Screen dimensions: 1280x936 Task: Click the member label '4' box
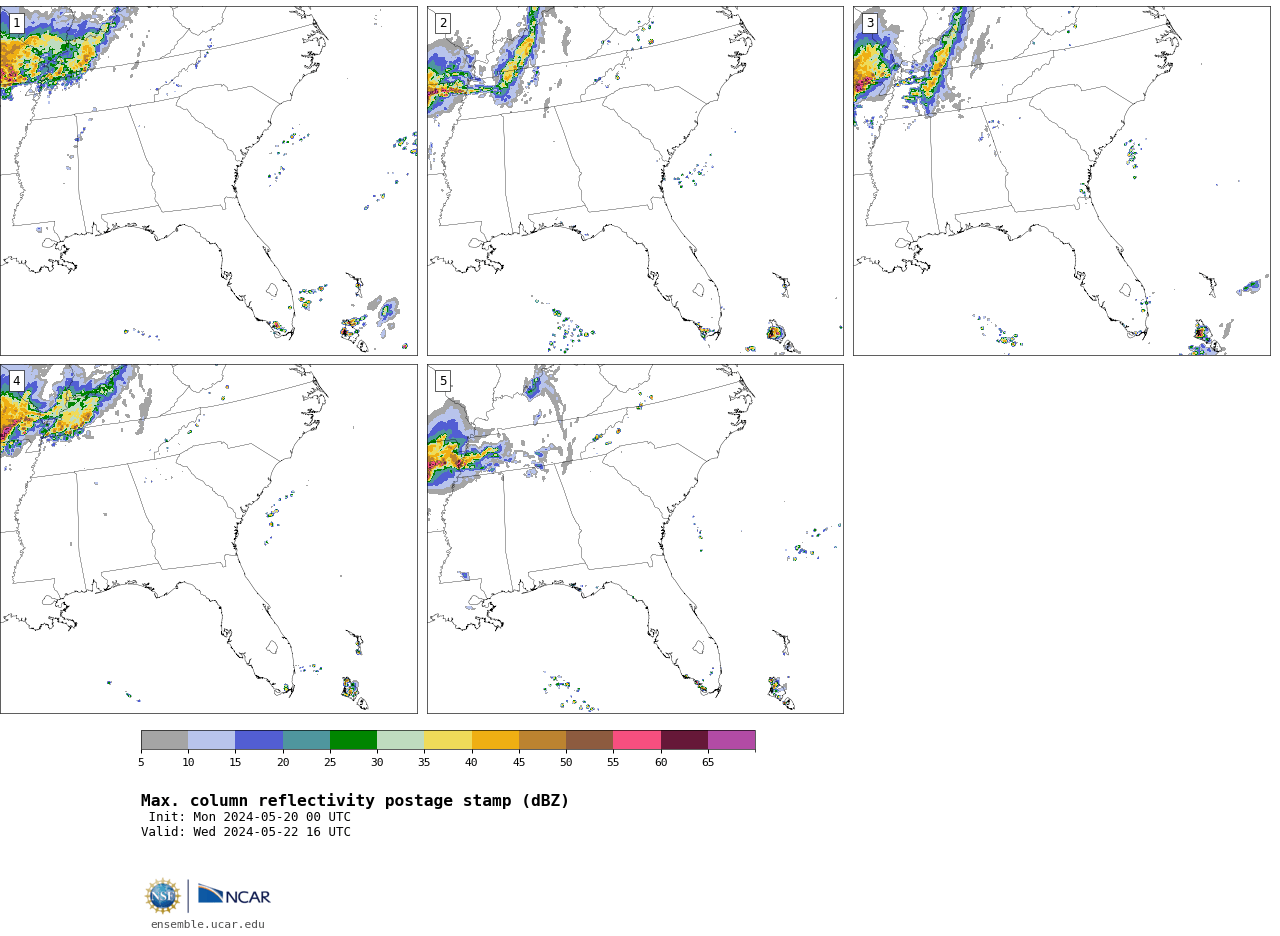[16, 381]
